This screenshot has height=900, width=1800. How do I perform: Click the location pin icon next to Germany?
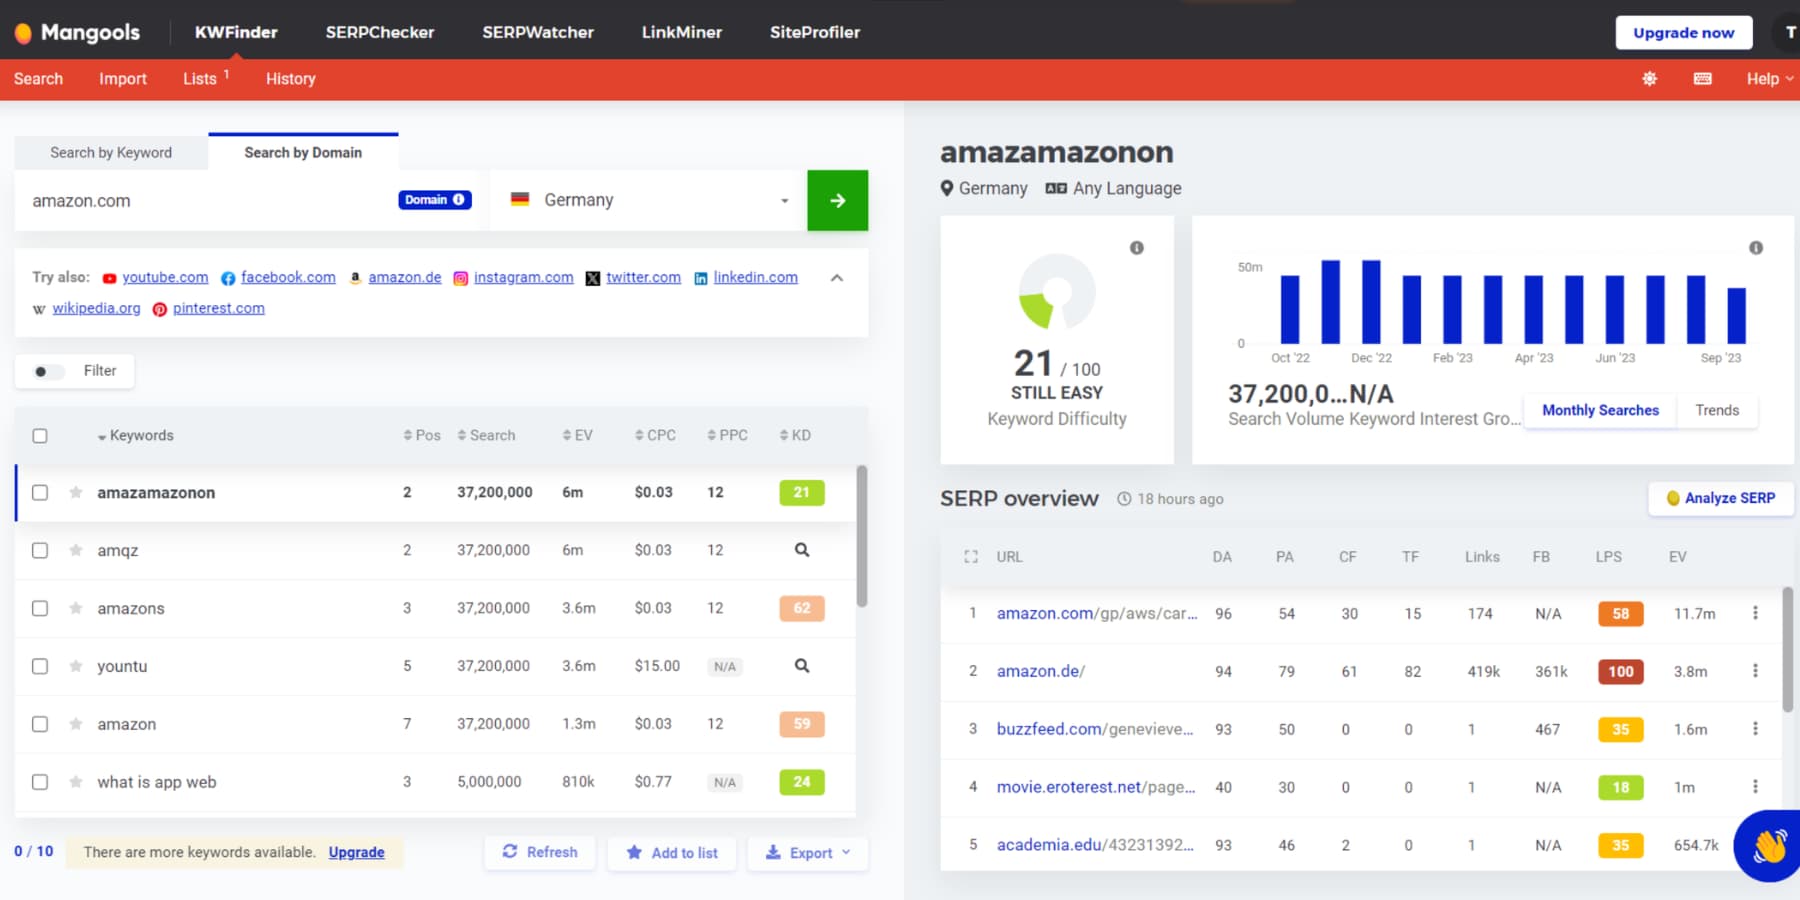click(947, 188)
